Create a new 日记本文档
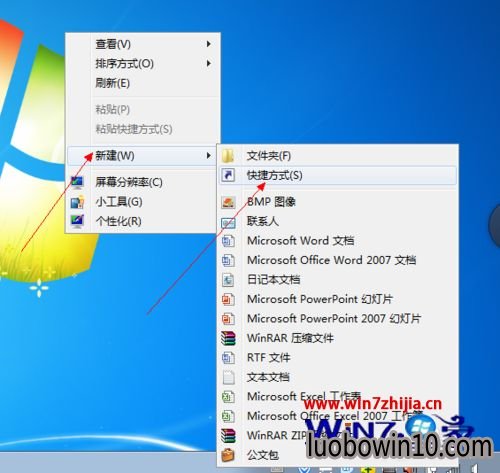Image resolution: width=500 pixels, height=473 pixels. click(338, 279)
